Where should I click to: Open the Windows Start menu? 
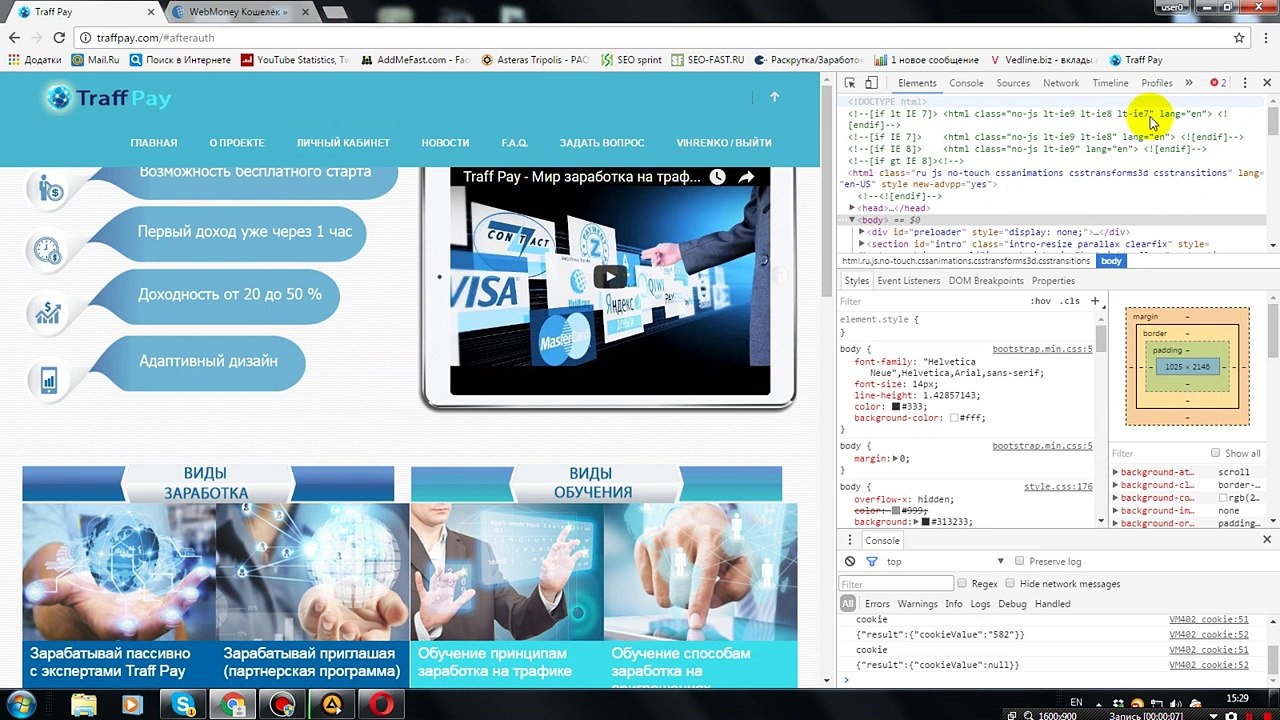coord(21,704)
